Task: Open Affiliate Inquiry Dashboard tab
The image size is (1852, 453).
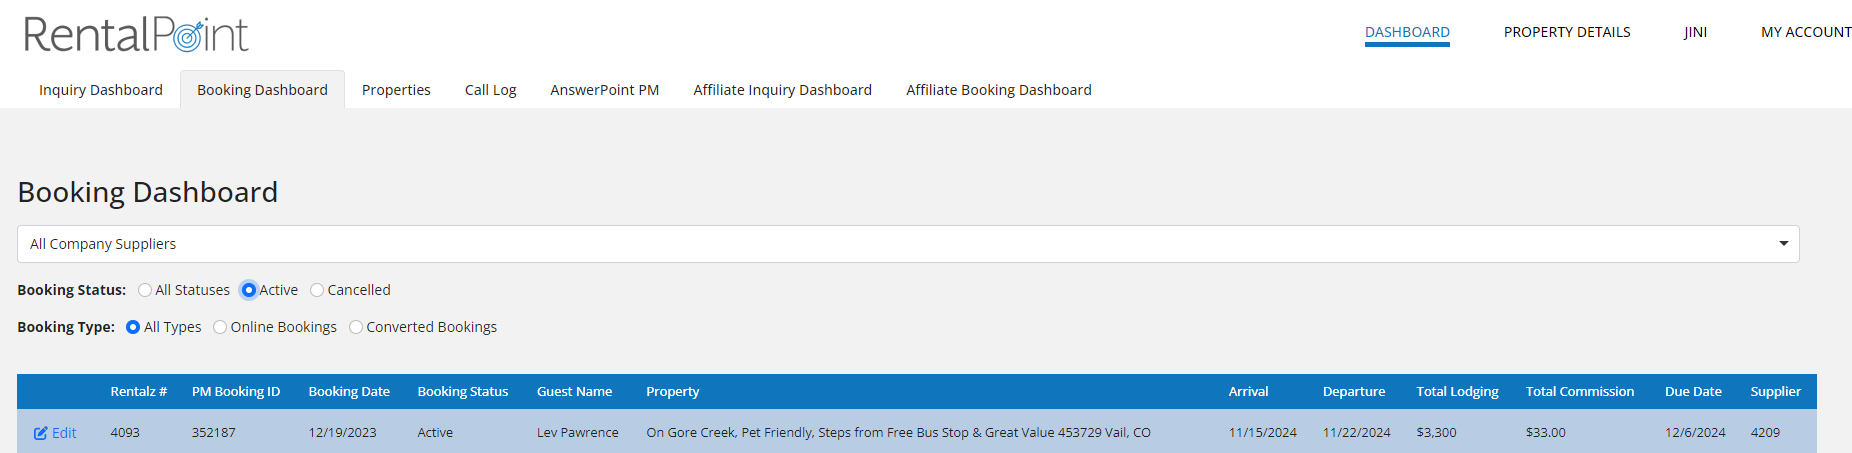Action: [782, 90]
